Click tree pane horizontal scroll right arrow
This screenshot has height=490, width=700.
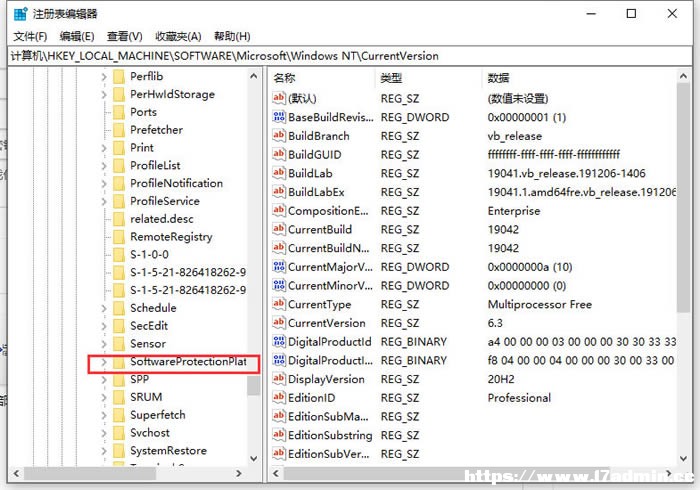tap(239, 473)
